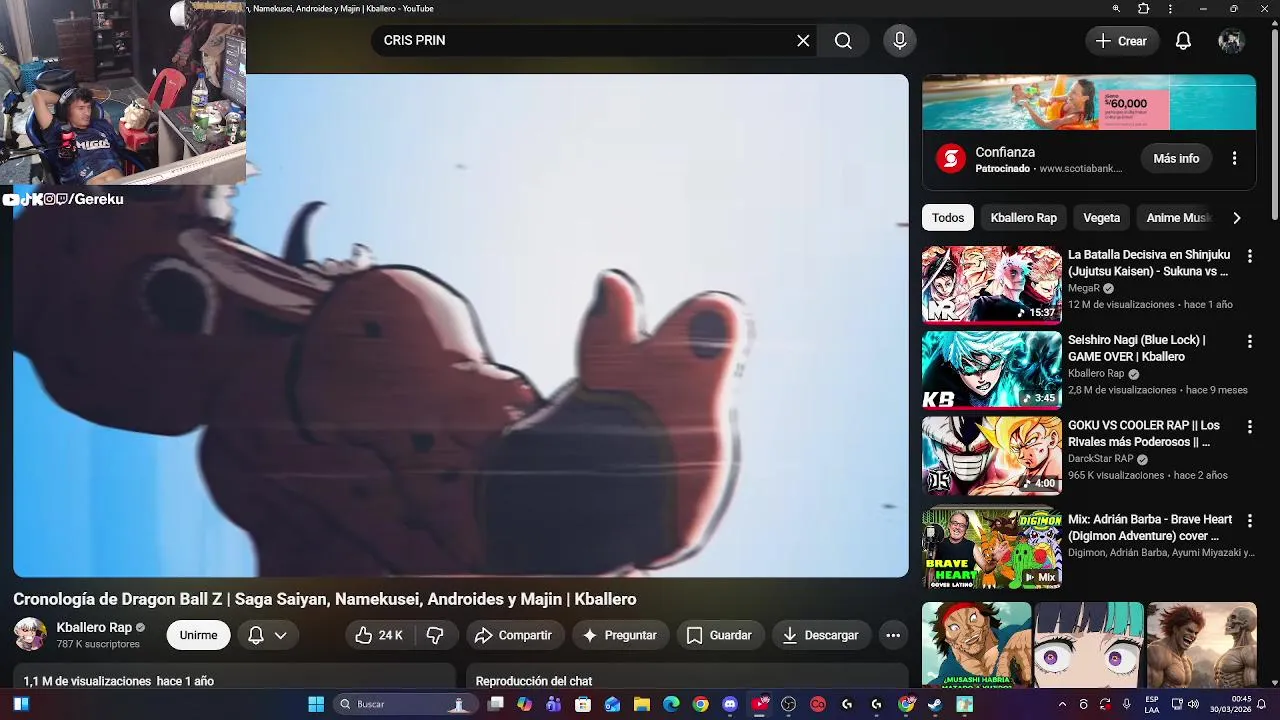
Task: Select the Kballero Rap filter chip
Action: 1023,218
